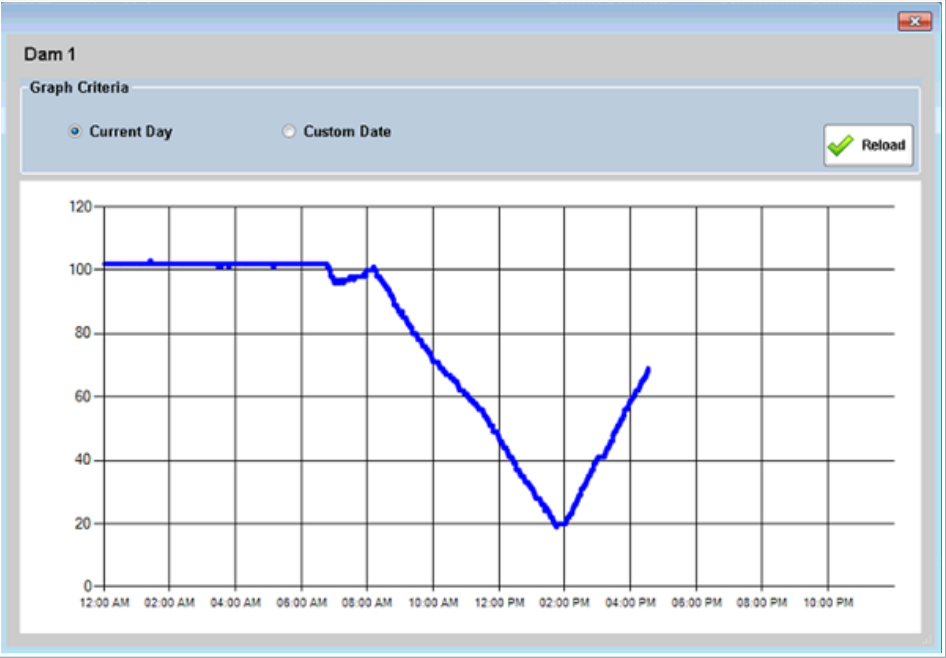The height and width of the screenshot is (658, 946).
Task: Click the 100 value on the Y axis
Action: (81, 270)
